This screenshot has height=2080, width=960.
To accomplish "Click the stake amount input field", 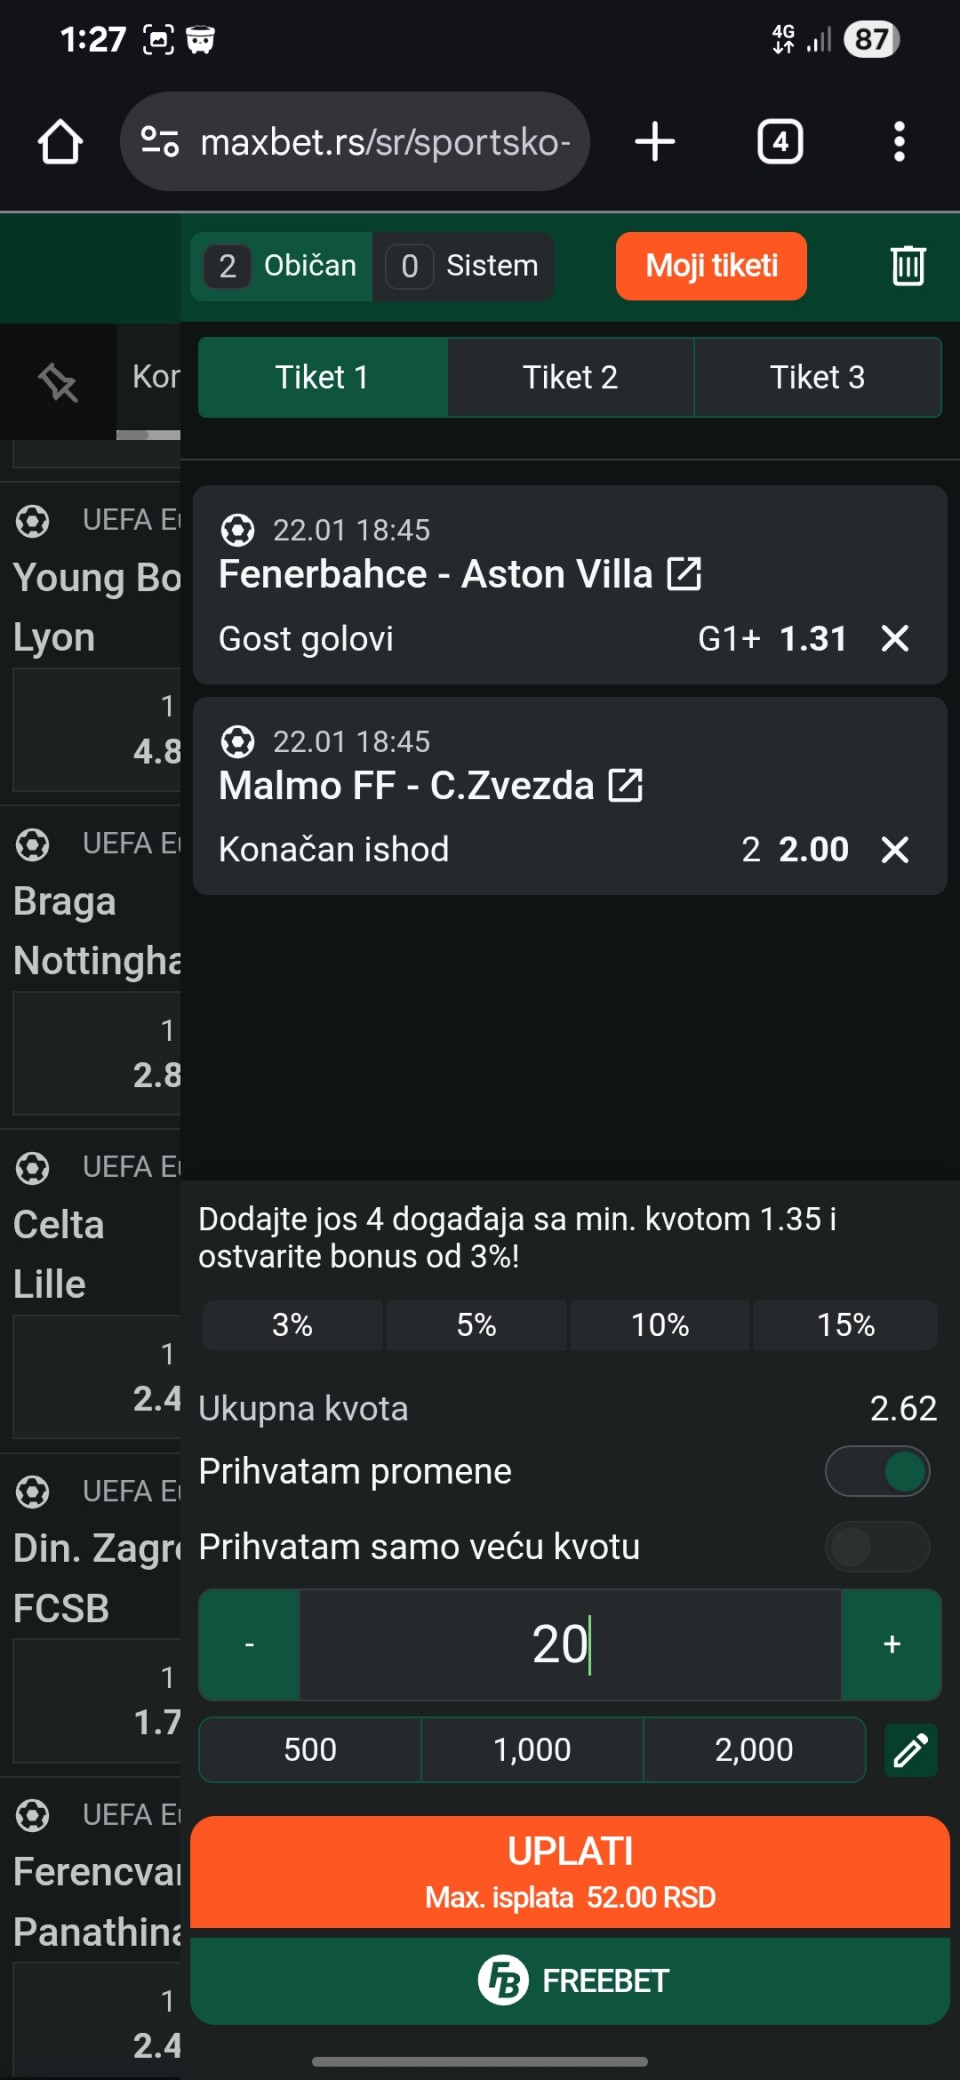I will point(570,1644).
